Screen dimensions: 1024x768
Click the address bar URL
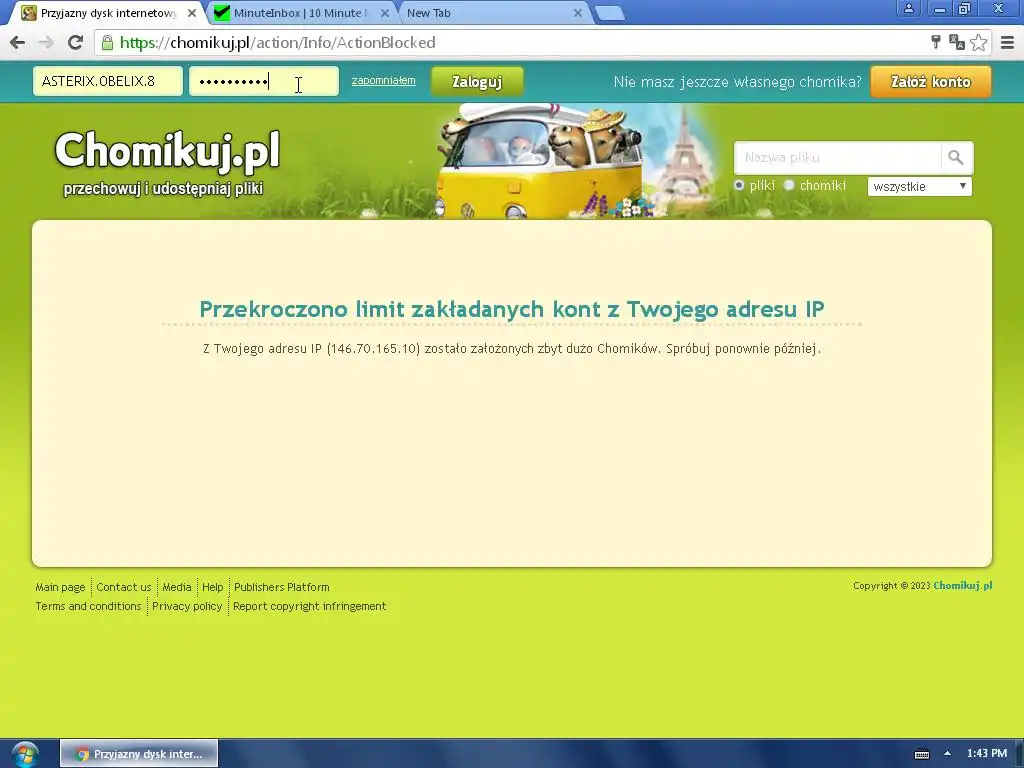click(278, 42)
